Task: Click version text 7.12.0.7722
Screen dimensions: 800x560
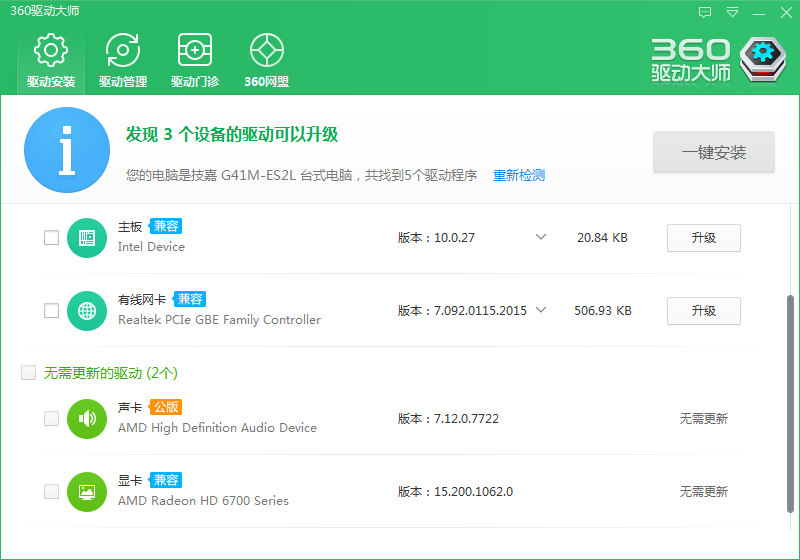Action: (466, 419)
